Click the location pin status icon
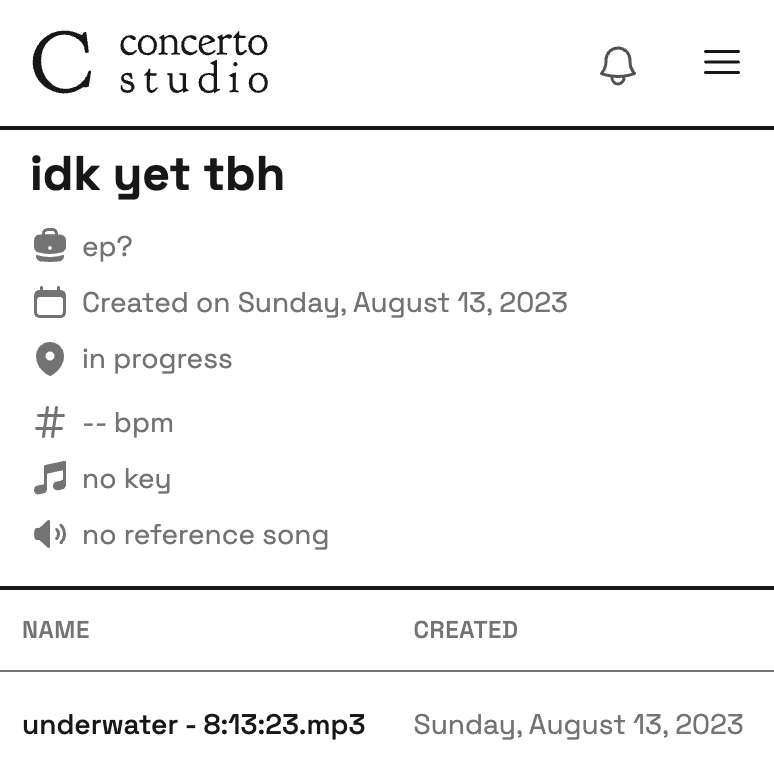774x776 pixels. 49,358
